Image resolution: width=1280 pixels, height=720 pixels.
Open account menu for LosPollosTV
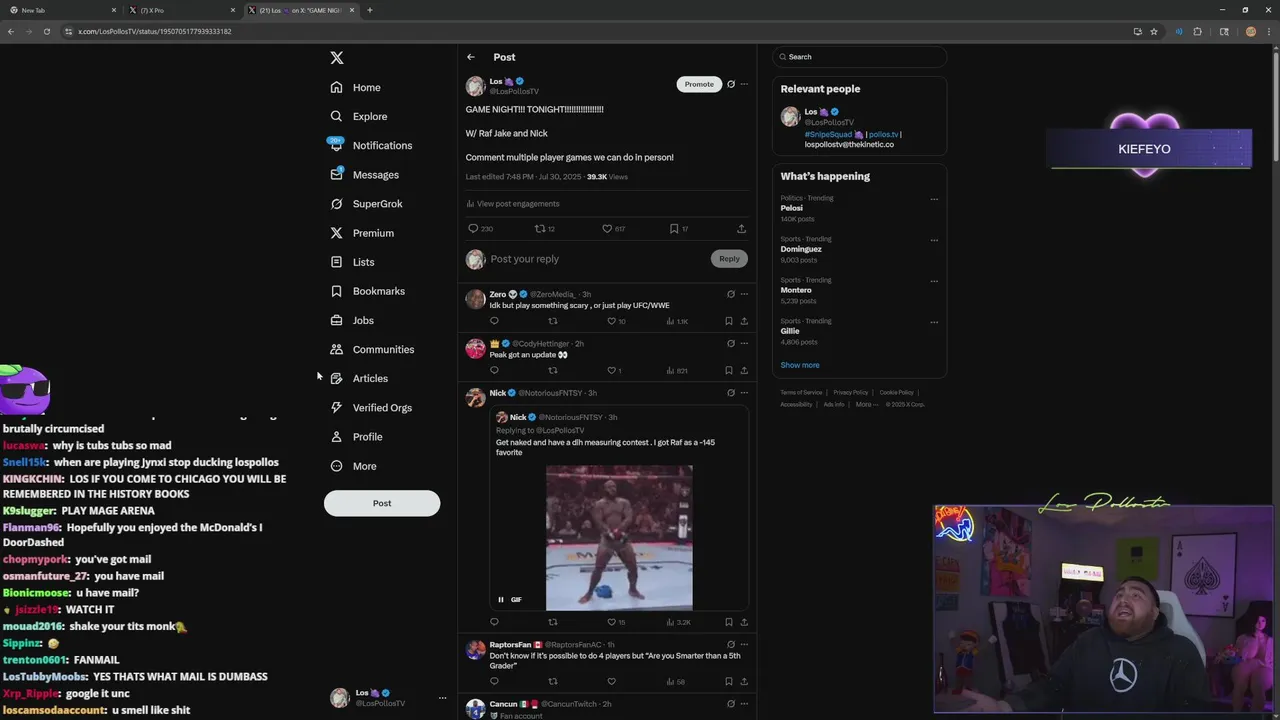pos(389,698)
